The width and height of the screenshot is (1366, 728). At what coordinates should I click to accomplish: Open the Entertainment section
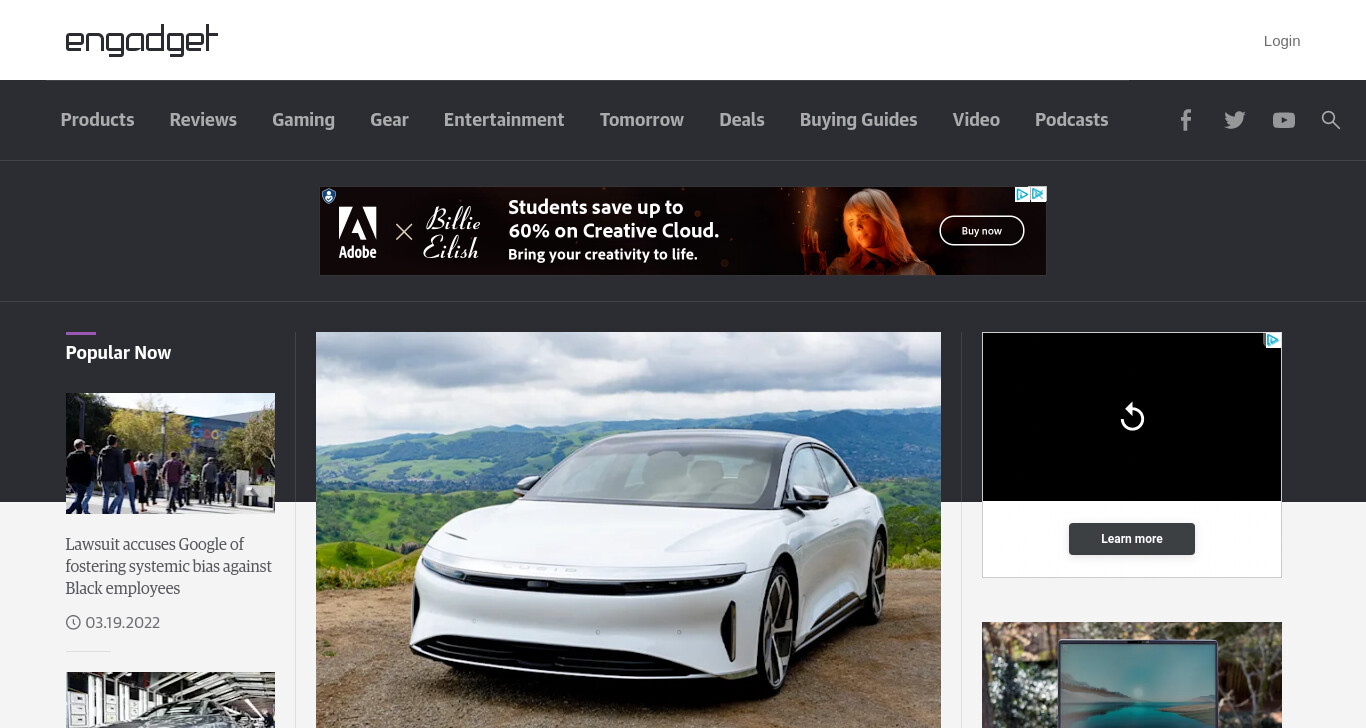pyautogui.click(x=504, y=120)
